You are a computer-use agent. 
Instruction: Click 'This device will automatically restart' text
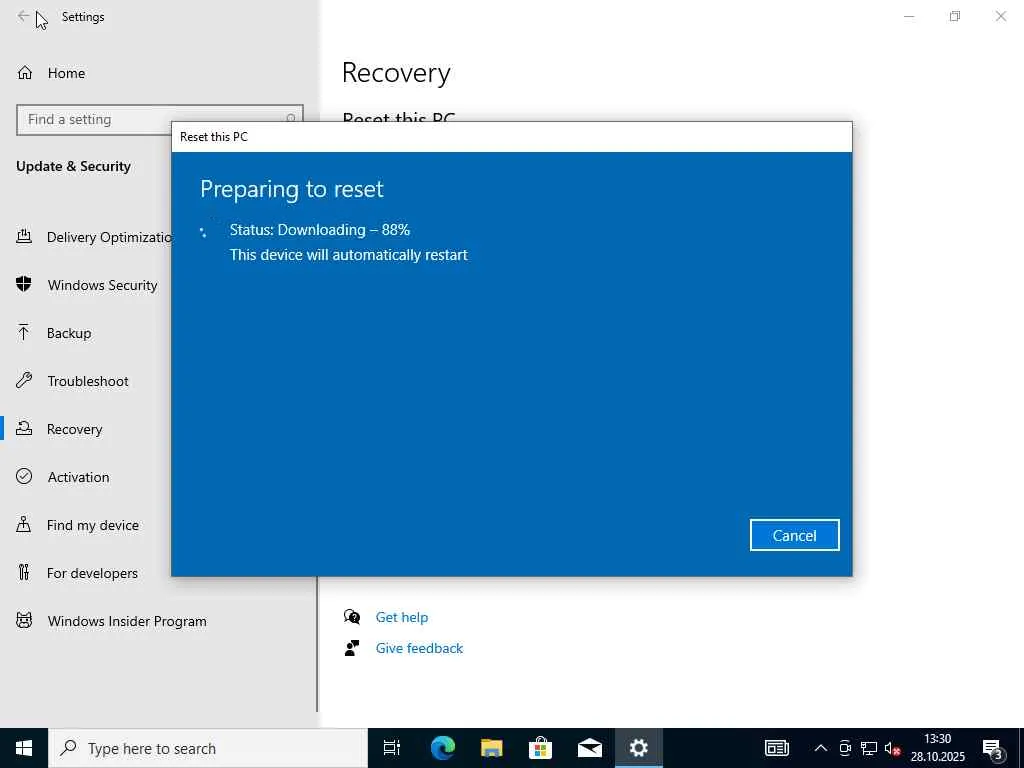click(349, 255)
